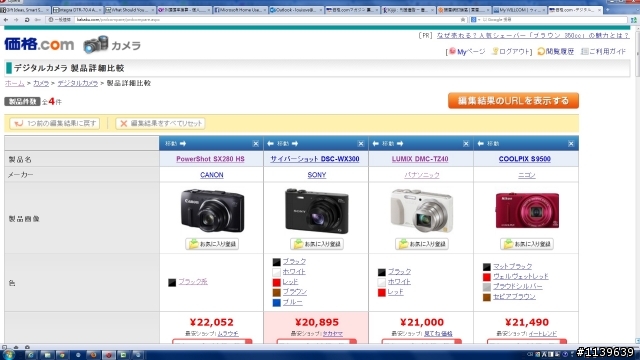Click the red COOLPIX camera image
The image size is (640, 360).
pos(527,211)
